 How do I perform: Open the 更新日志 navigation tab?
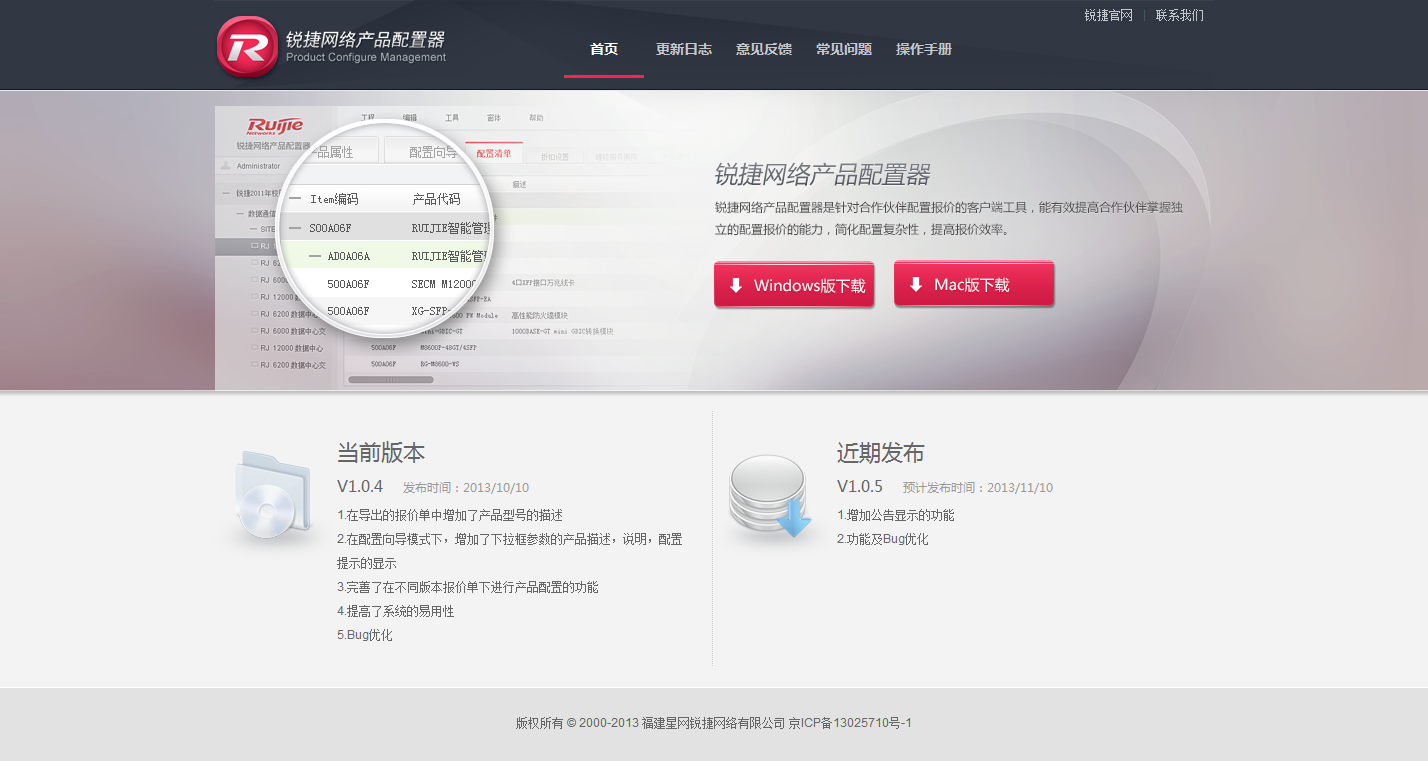coord(684,49)
